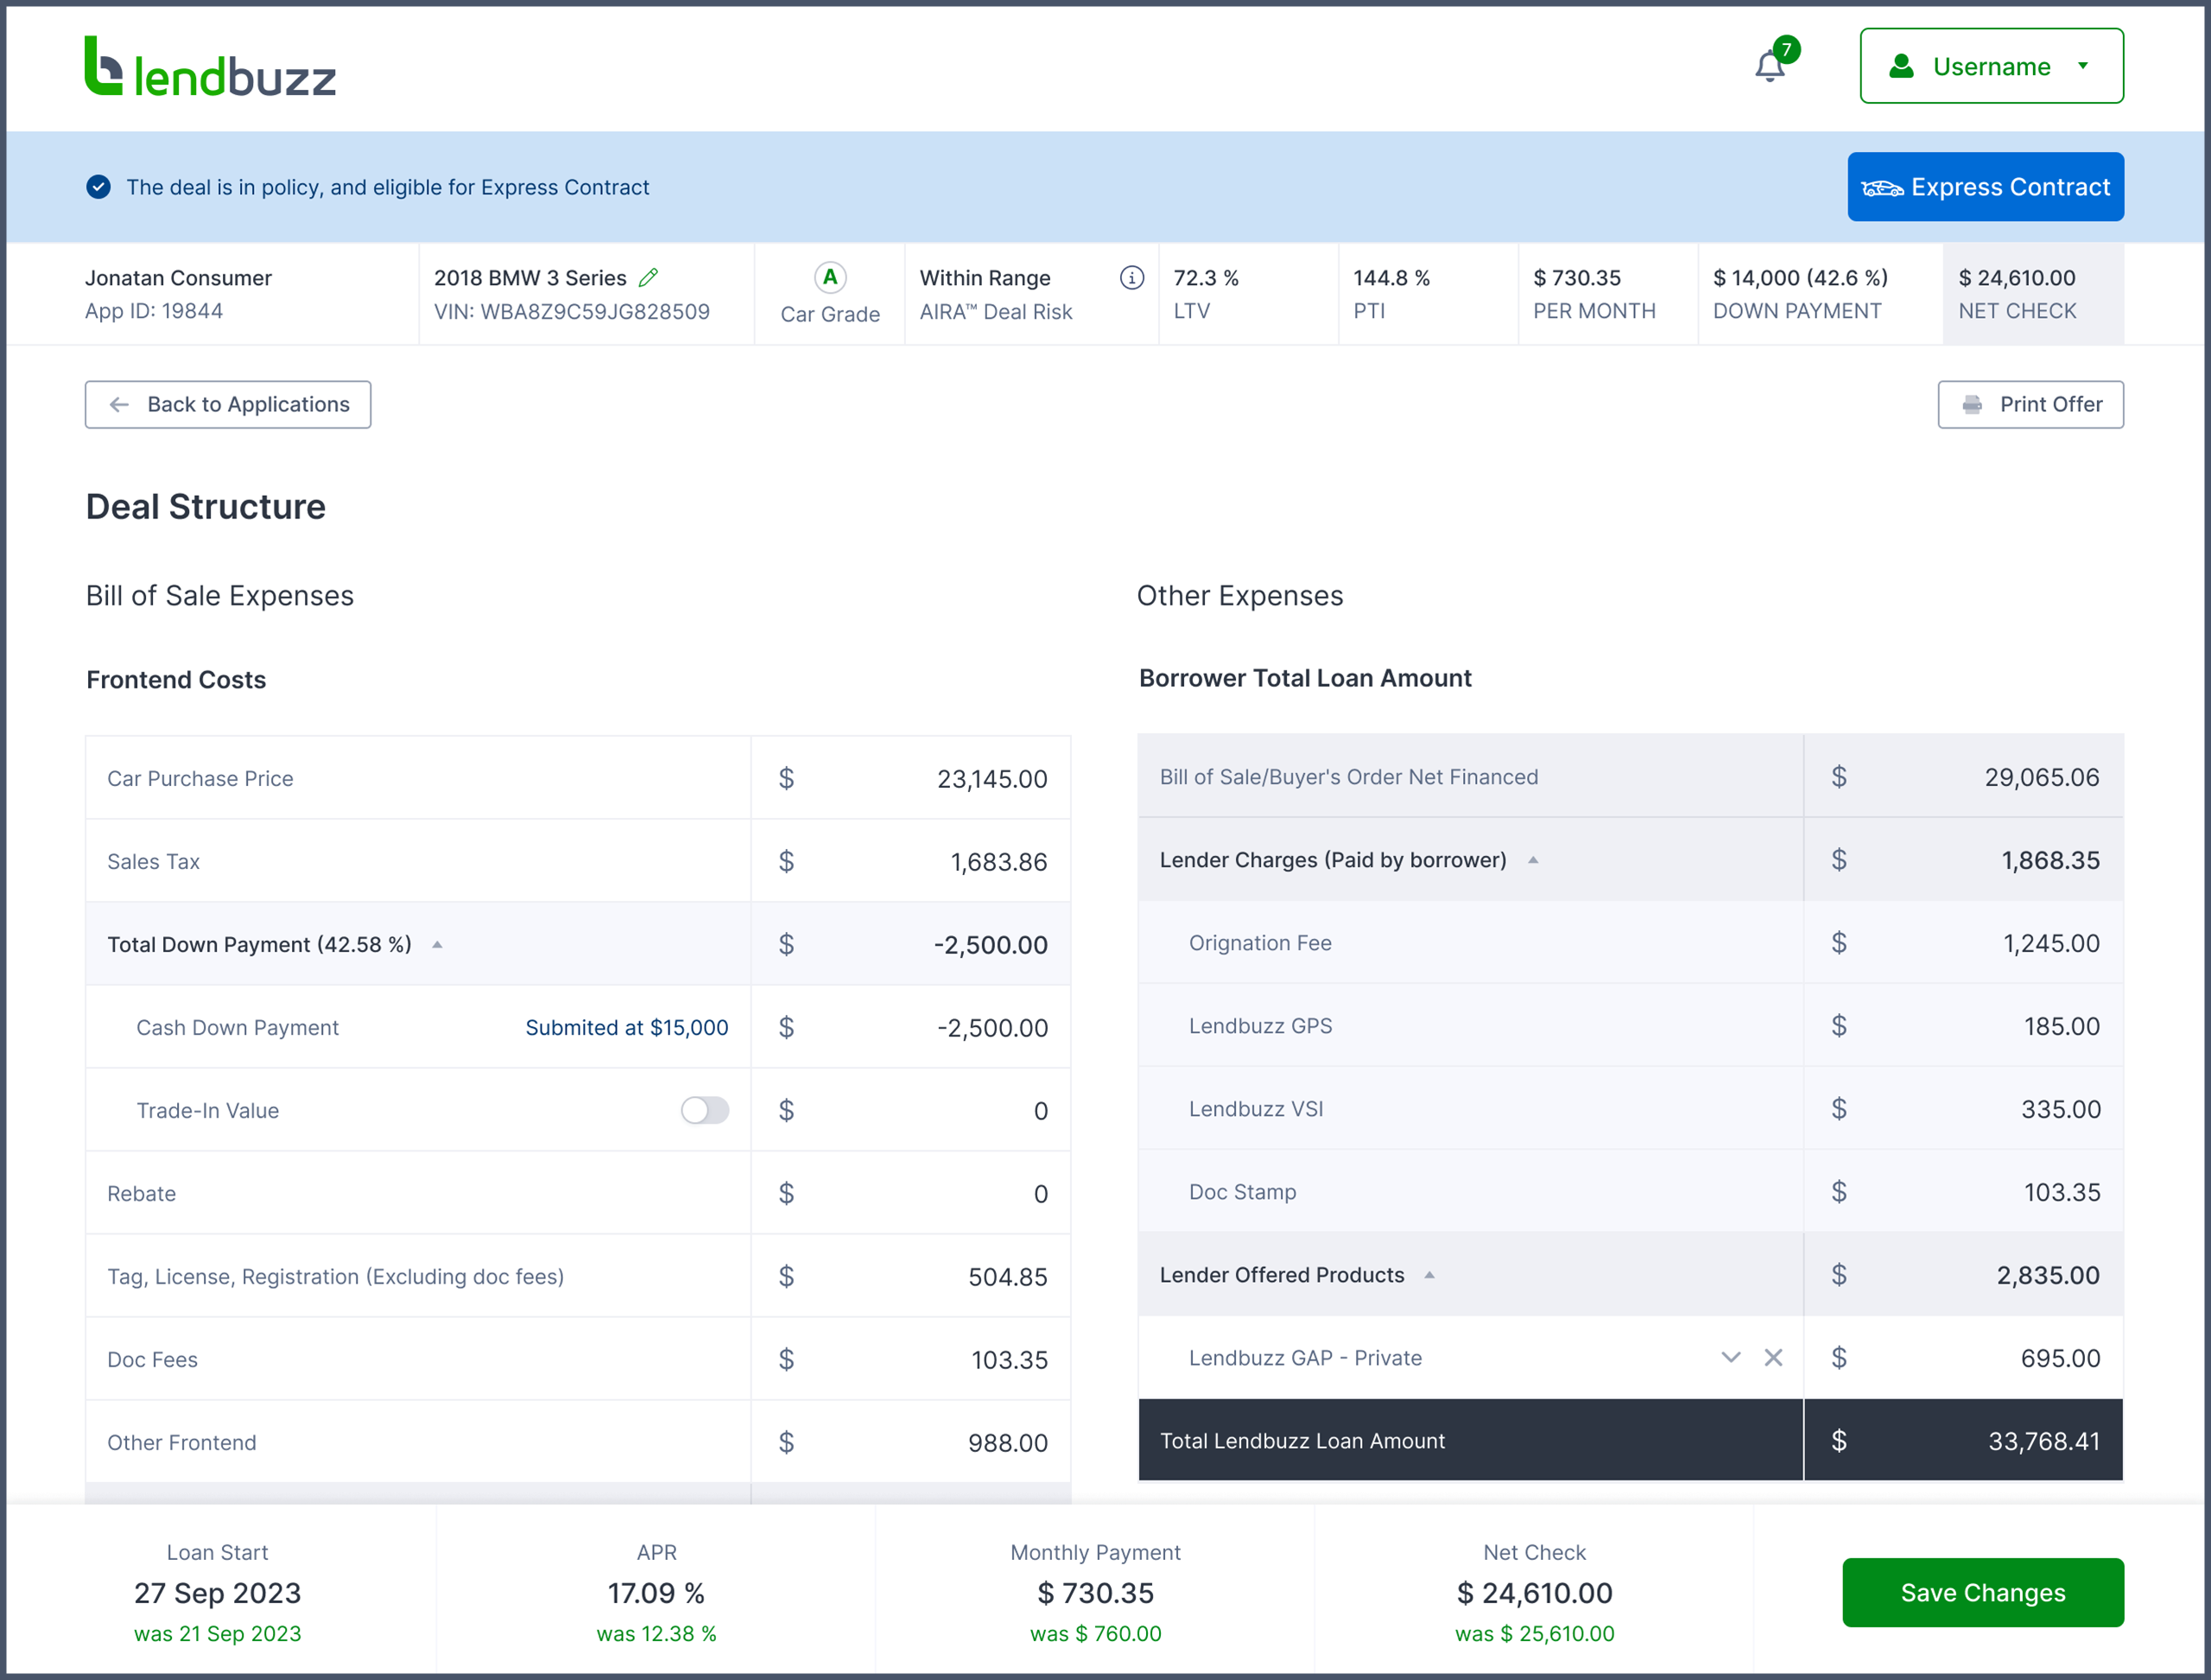Viewport: 2211px width, 1680px height.
Task: Open the Lendbuzz GAP - Private dropdown chevron
Action: click(1731, 1357)
